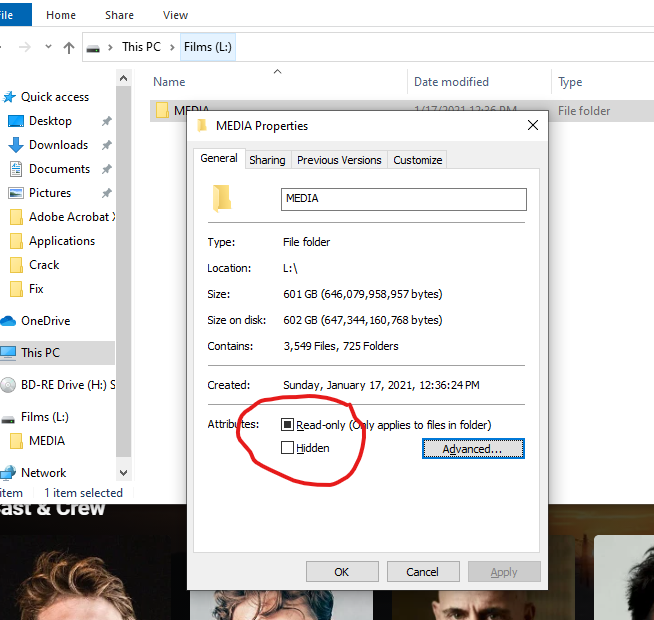This screenshot has width=654, height=620.
Task: Select the This PC monitor icon
Action: coord(8,353)
